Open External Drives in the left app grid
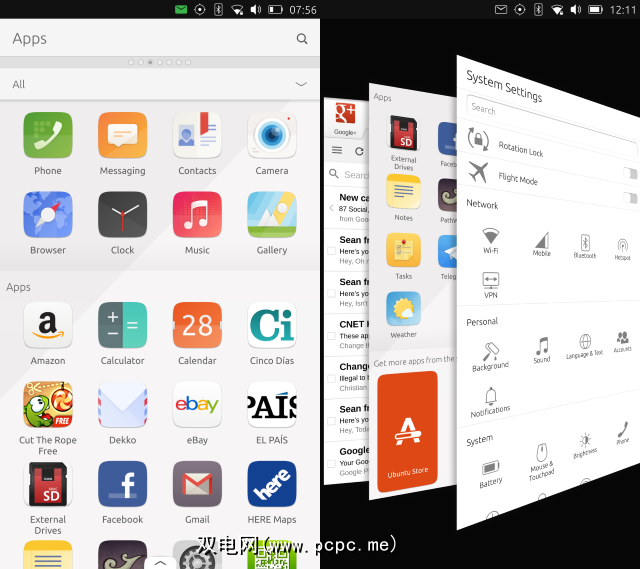 point(48,484)
